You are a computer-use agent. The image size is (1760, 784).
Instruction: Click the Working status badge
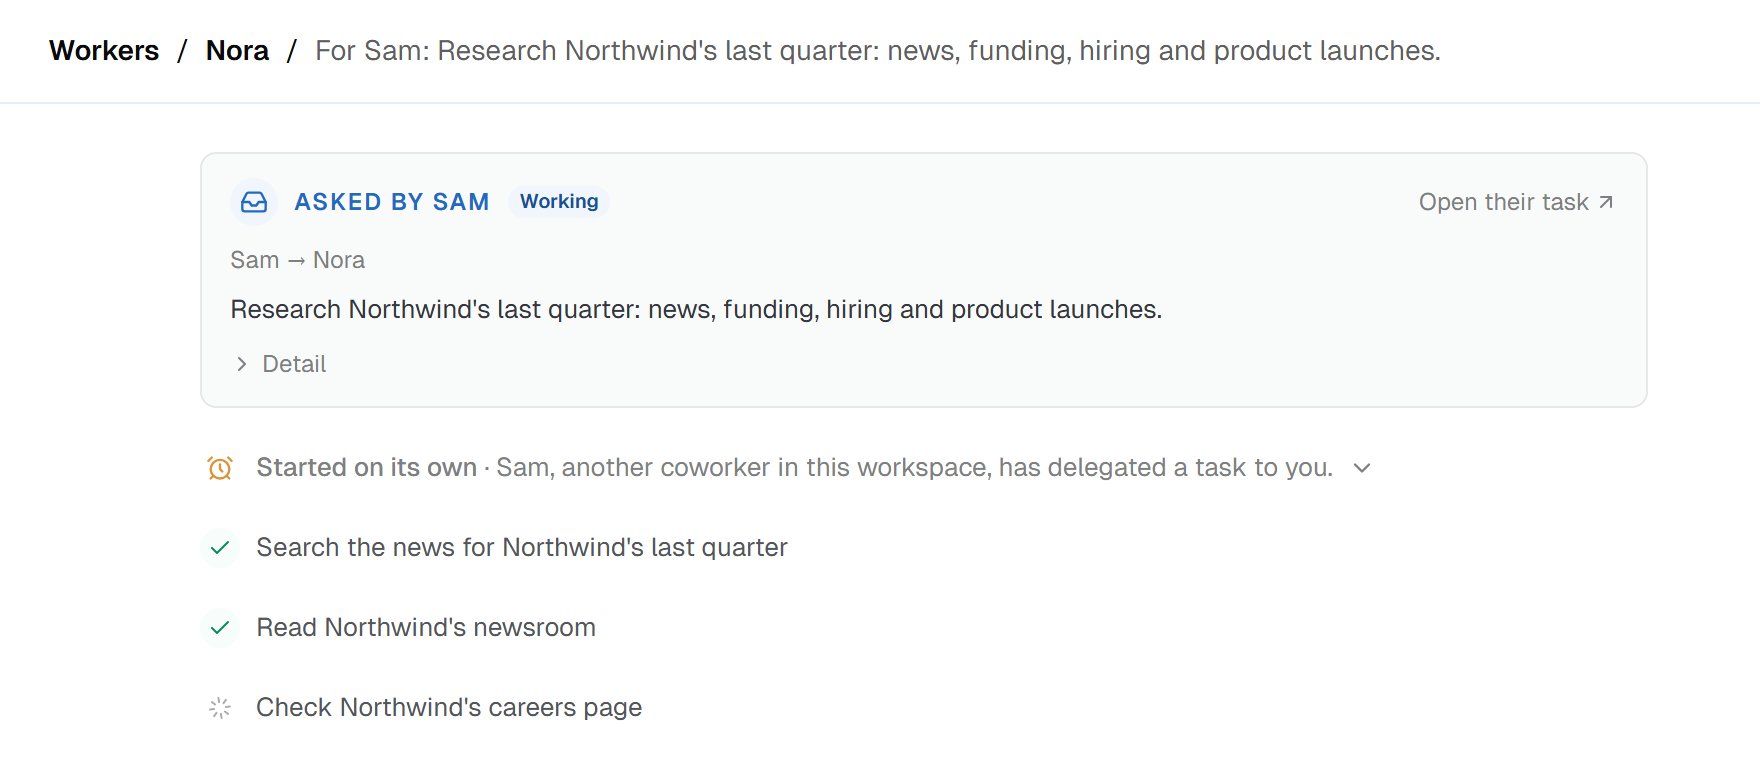pos(559,201)
